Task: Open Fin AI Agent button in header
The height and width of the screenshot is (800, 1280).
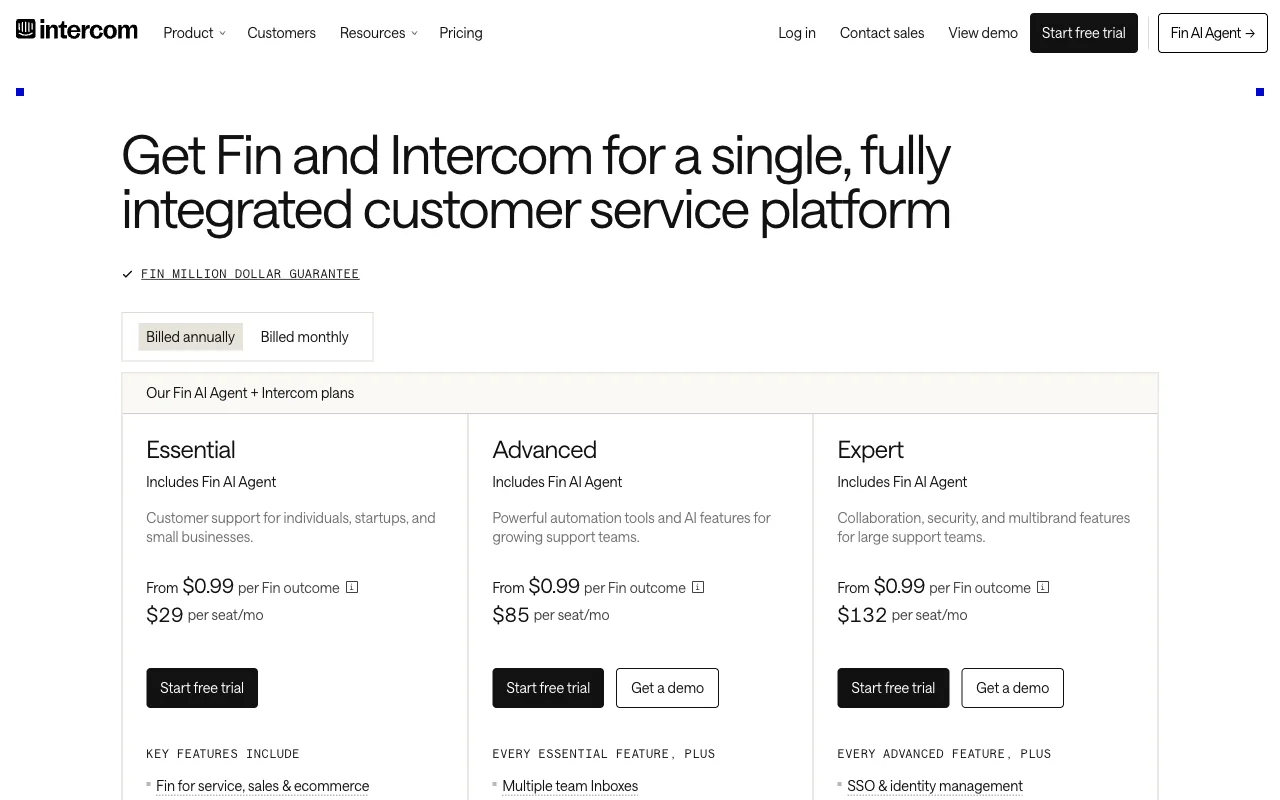Action: [1213, 33]
